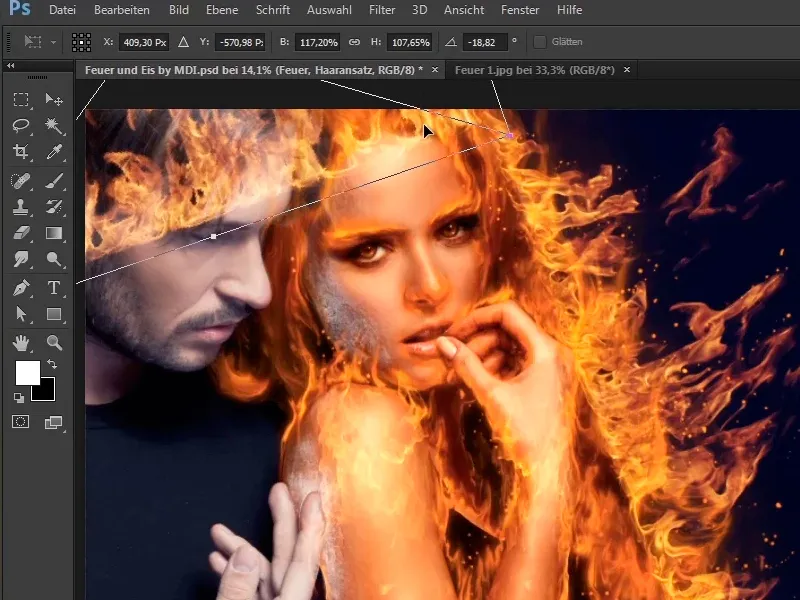The width and height of the screenshot is (800, 600).
Task: Switch to the Feuer 1.jpg document tab
Action: pos(535,70)
